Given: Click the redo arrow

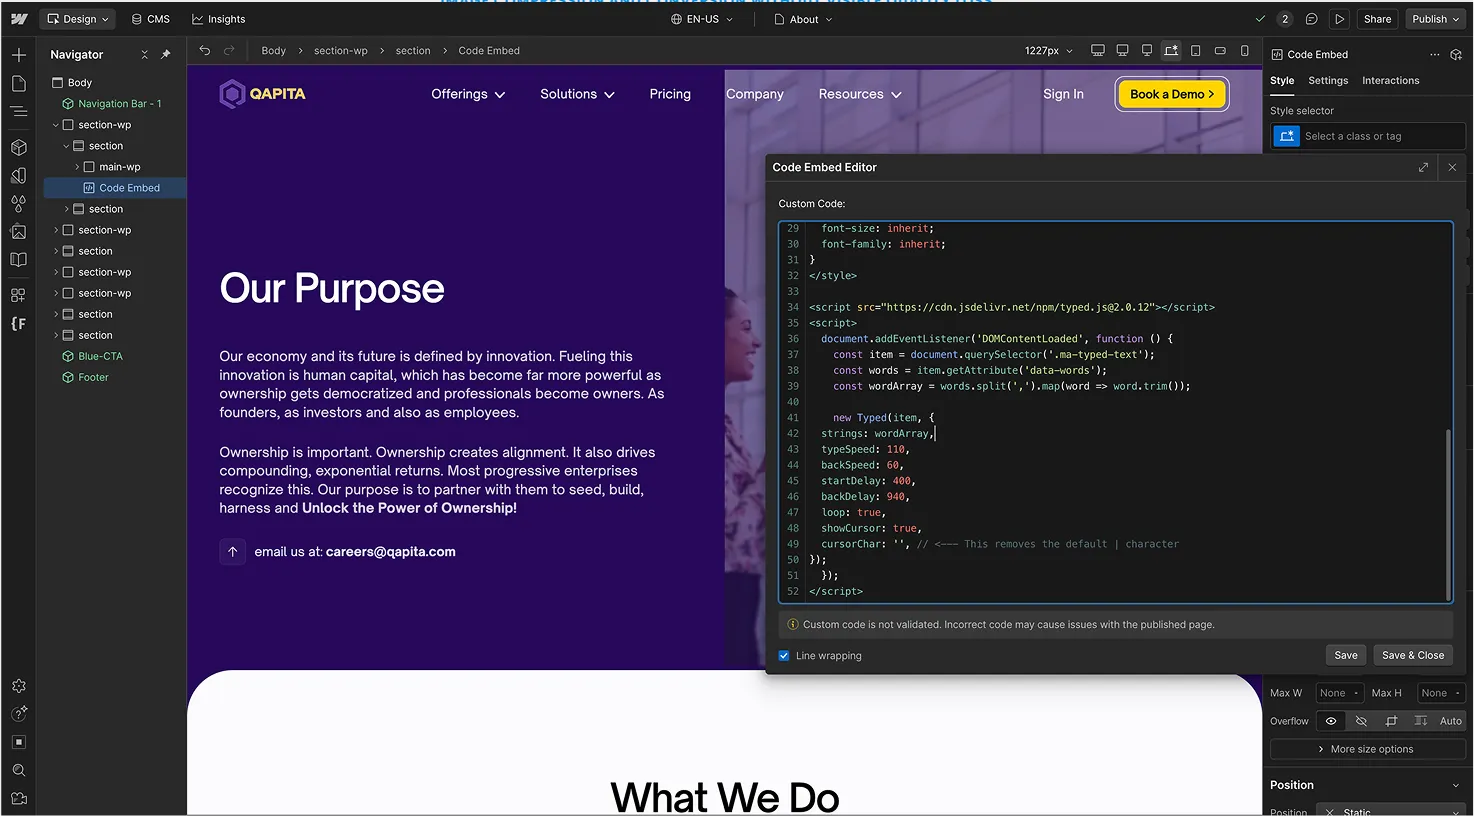Looking at the screenshot, I should point(229,50).
